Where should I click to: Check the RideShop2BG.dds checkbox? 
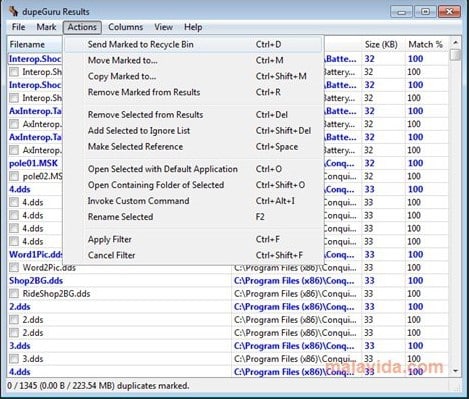(x=14, y=294)
